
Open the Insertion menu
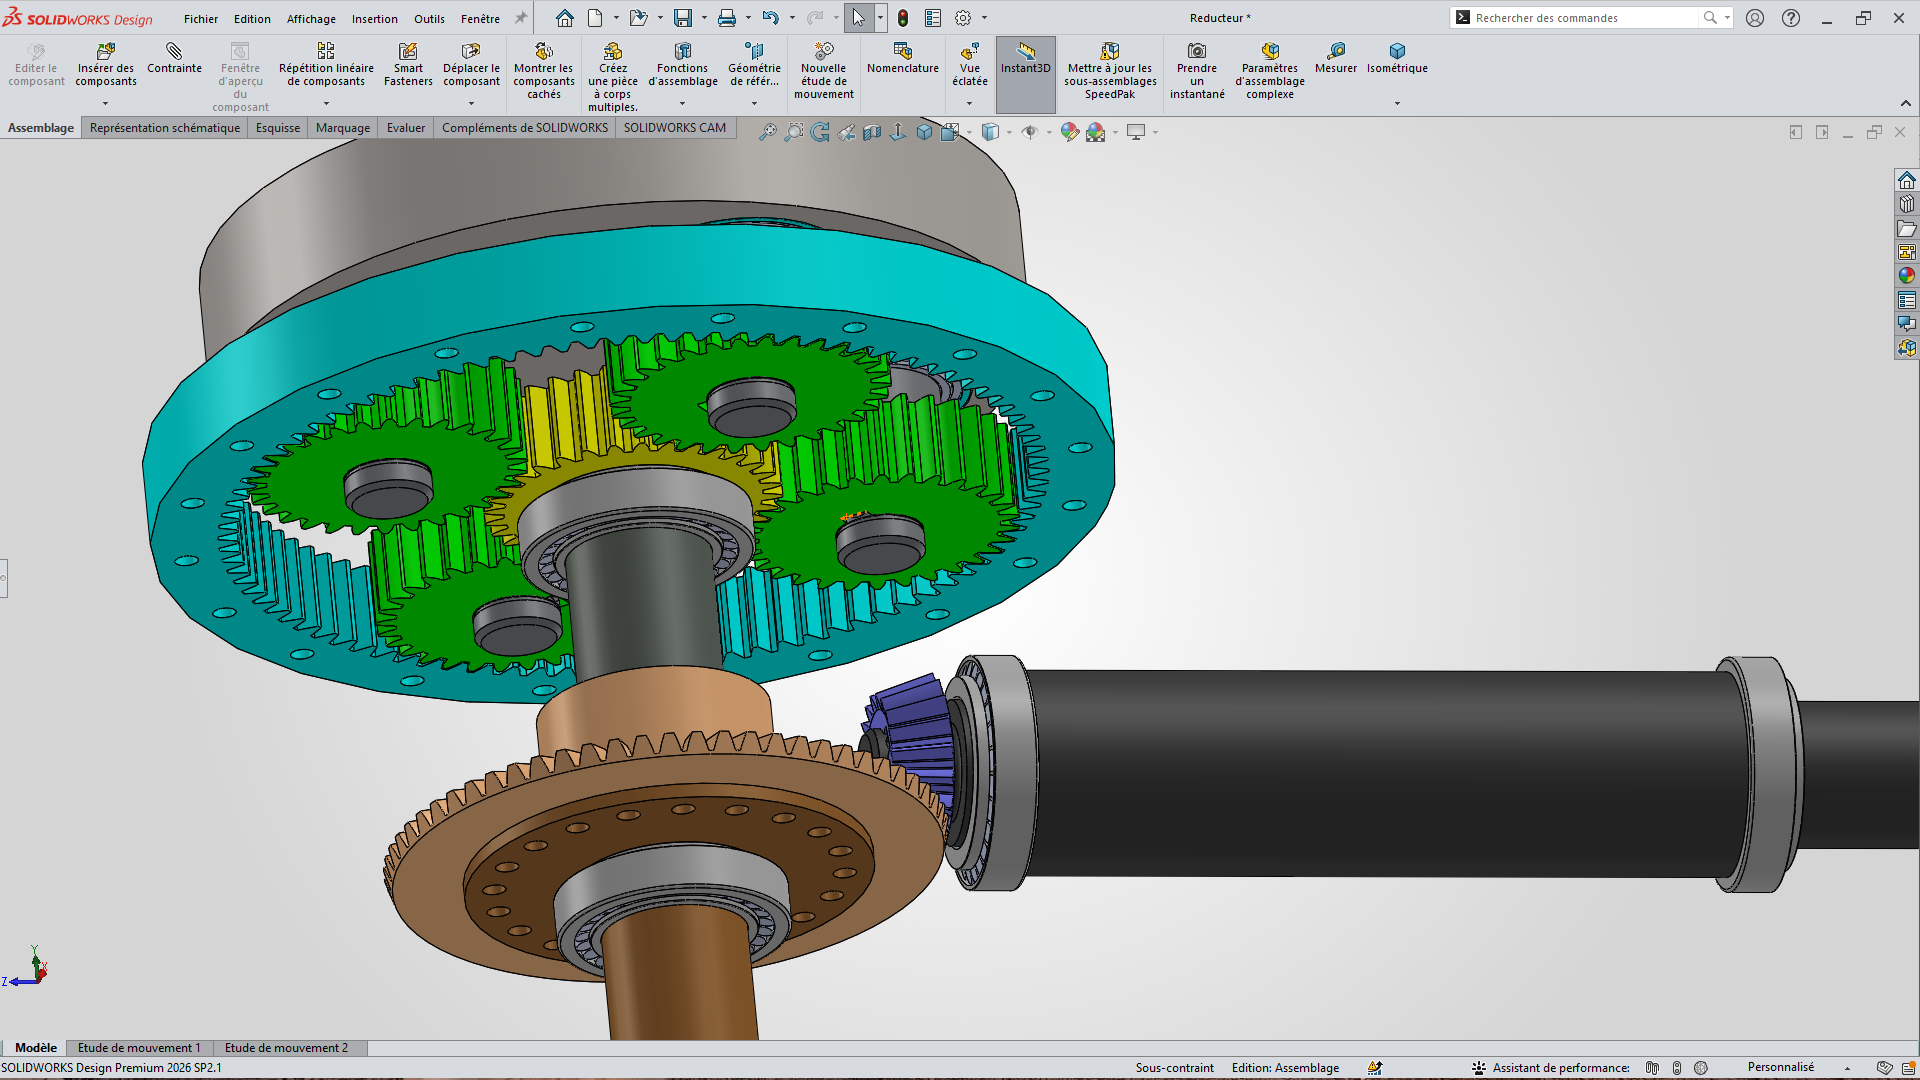374,19
